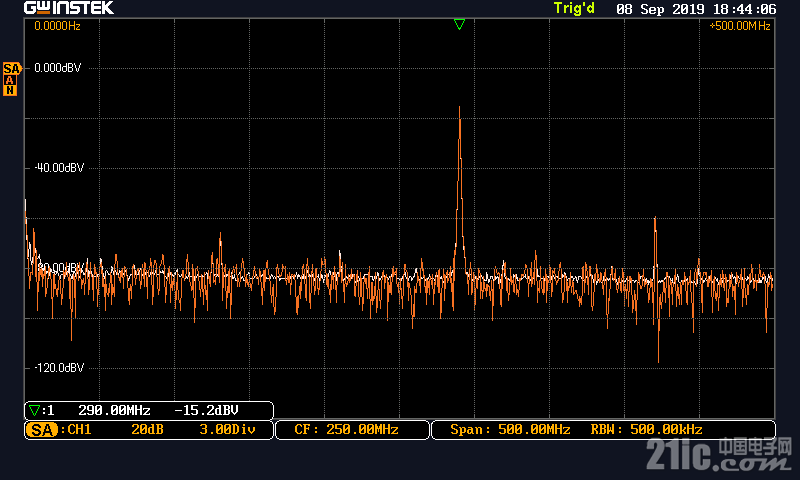The height and width of the screenshot is (480, 800).
Task: Click the green marker icon in the readout box
Action: tap(34, 410)
